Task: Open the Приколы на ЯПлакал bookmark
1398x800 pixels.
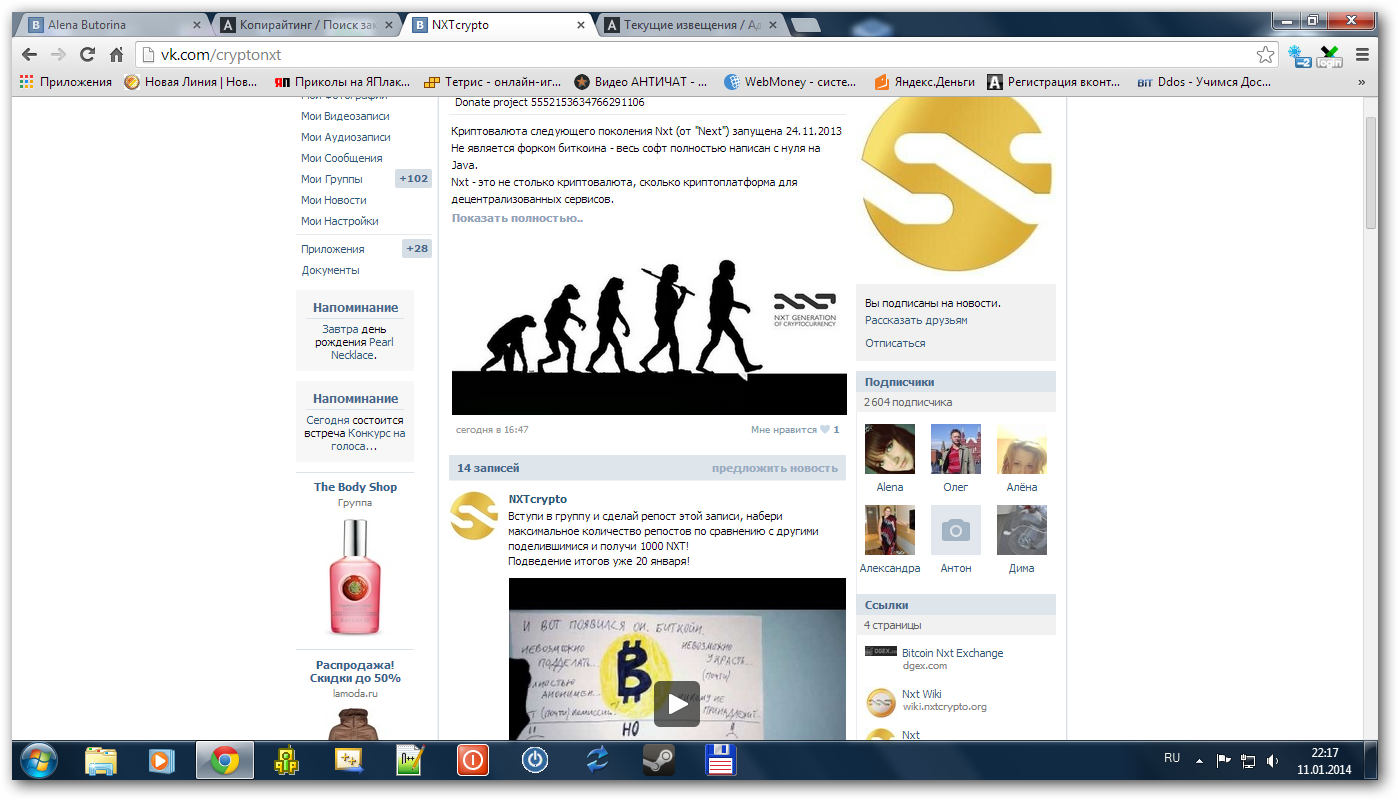Action: coord(343,82)
